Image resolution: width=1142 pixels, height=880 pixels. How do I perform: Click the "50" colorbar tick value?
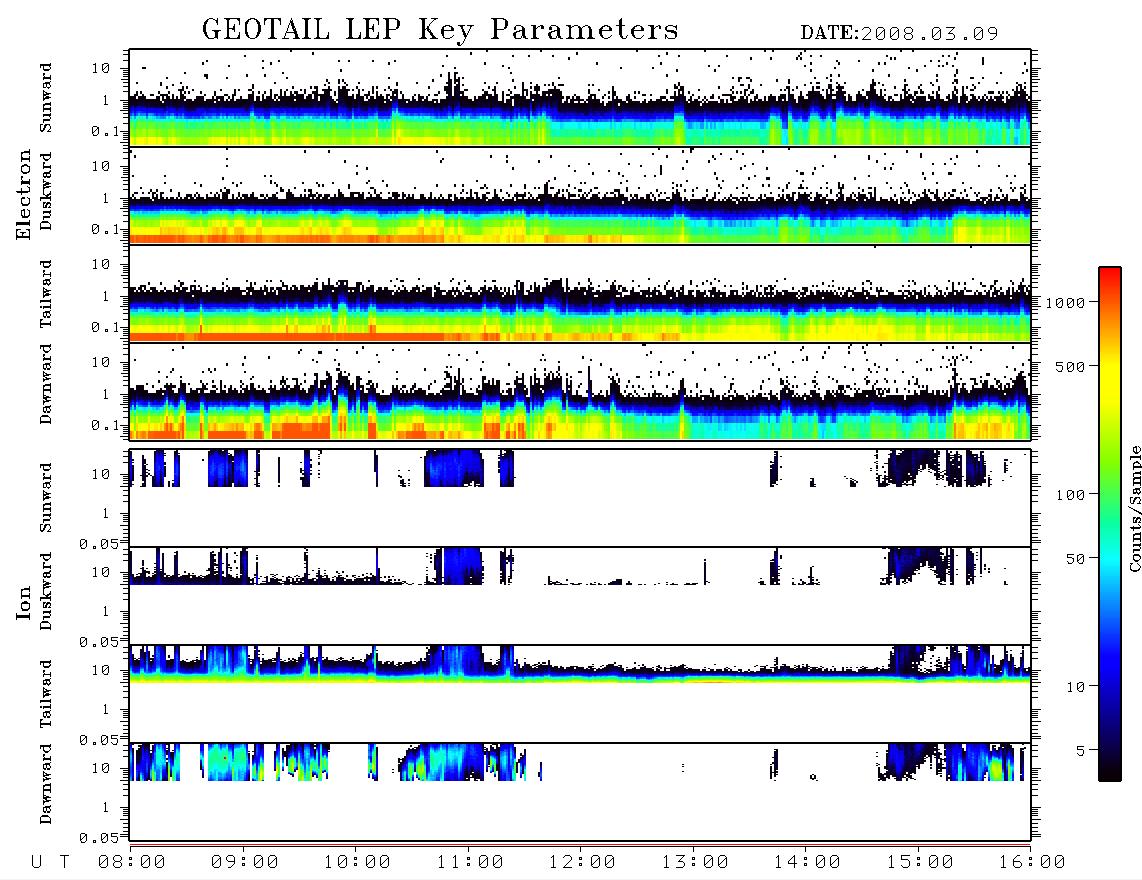pyautogui.click(x=1075, y=559)
